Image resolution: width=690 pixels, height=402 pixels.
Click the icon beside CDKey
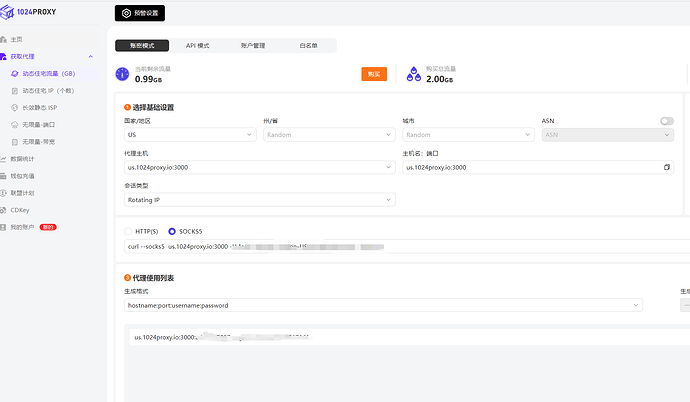tap(4, 210)
